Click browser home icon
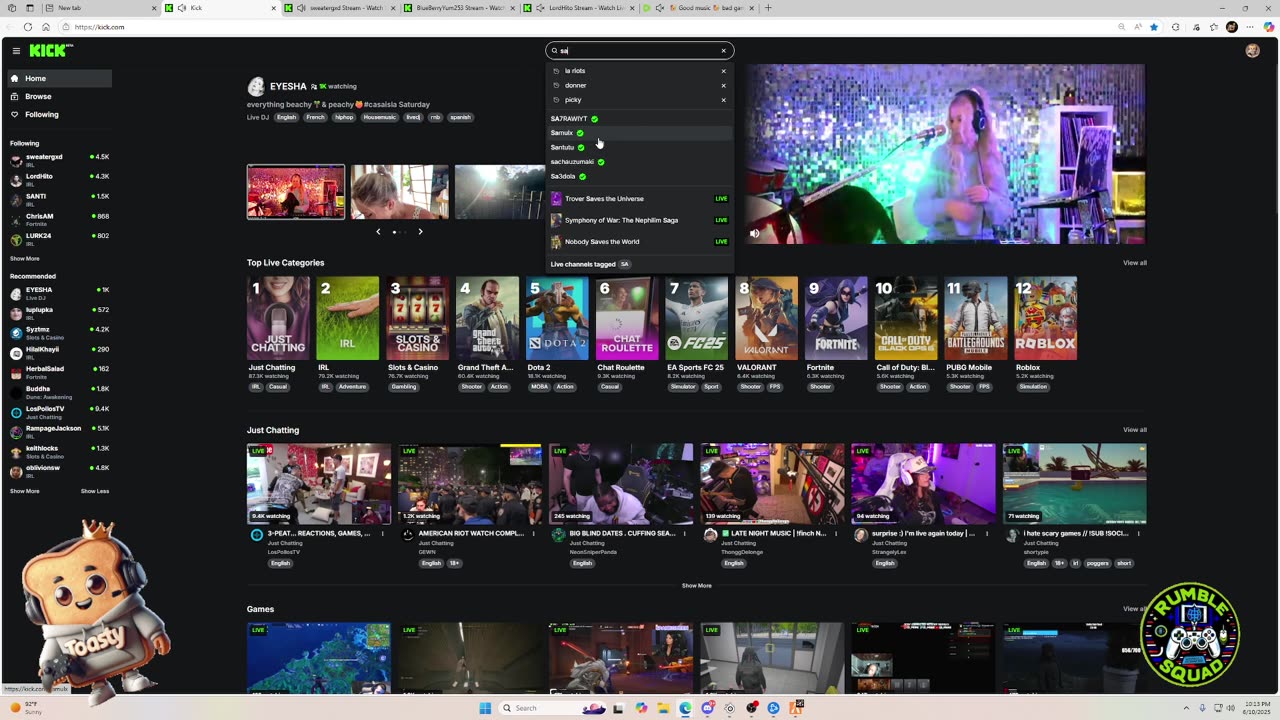The height and width of the screenshot is (720, 1280). pyautogui.click(x=47, y=27)
